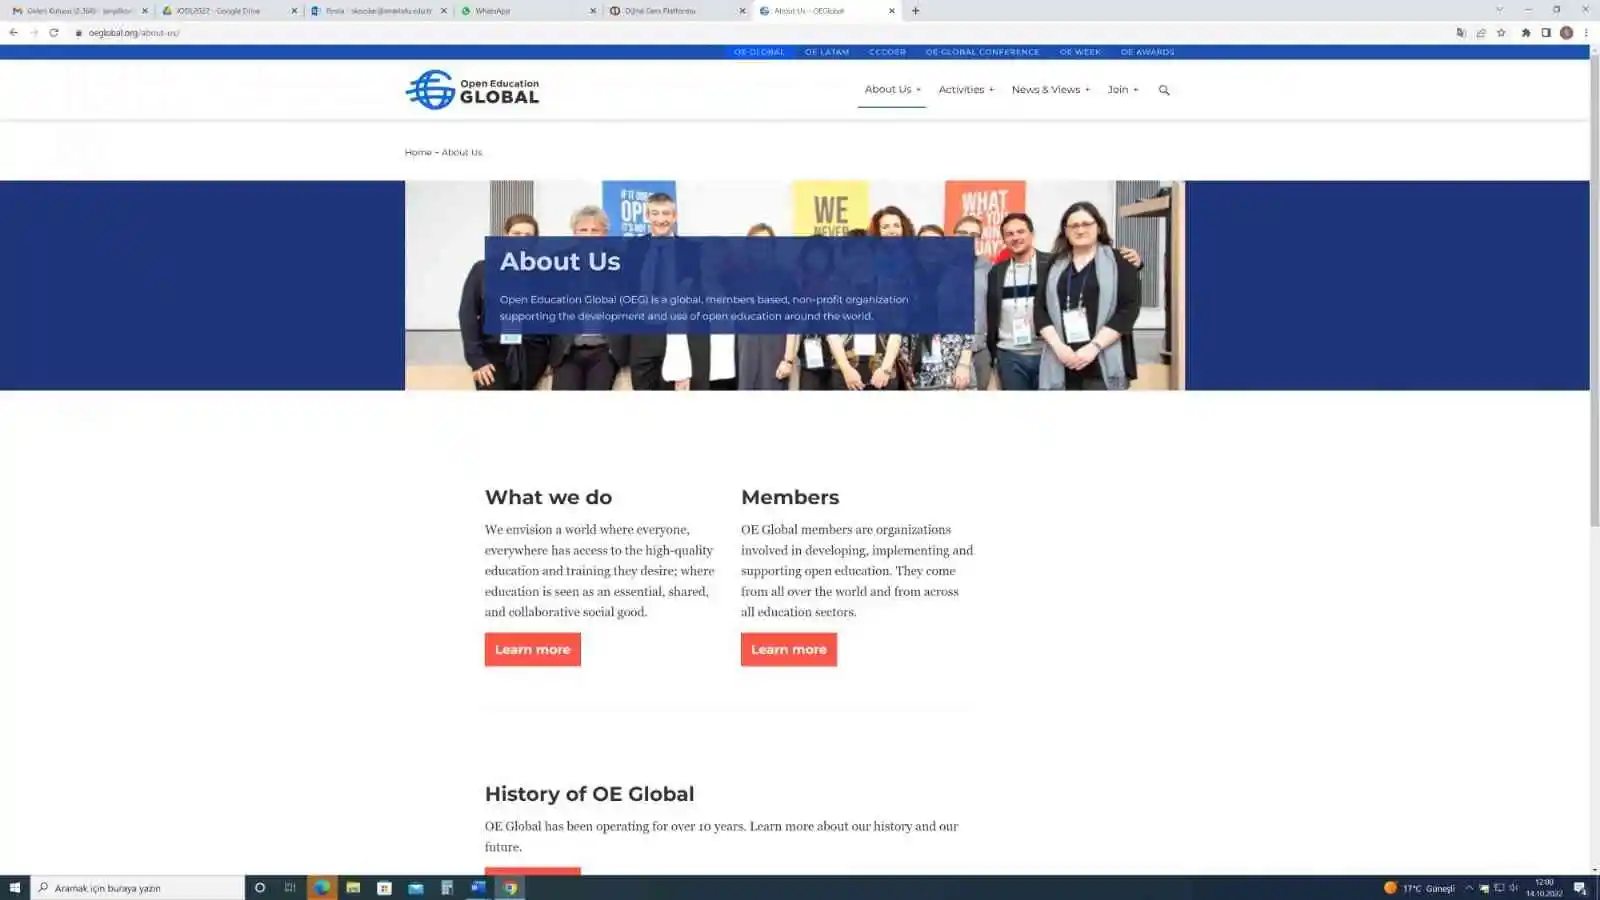This screenshot has width=1600, height=900.
Task: Open the Windows Start menu
Action: 15,888
